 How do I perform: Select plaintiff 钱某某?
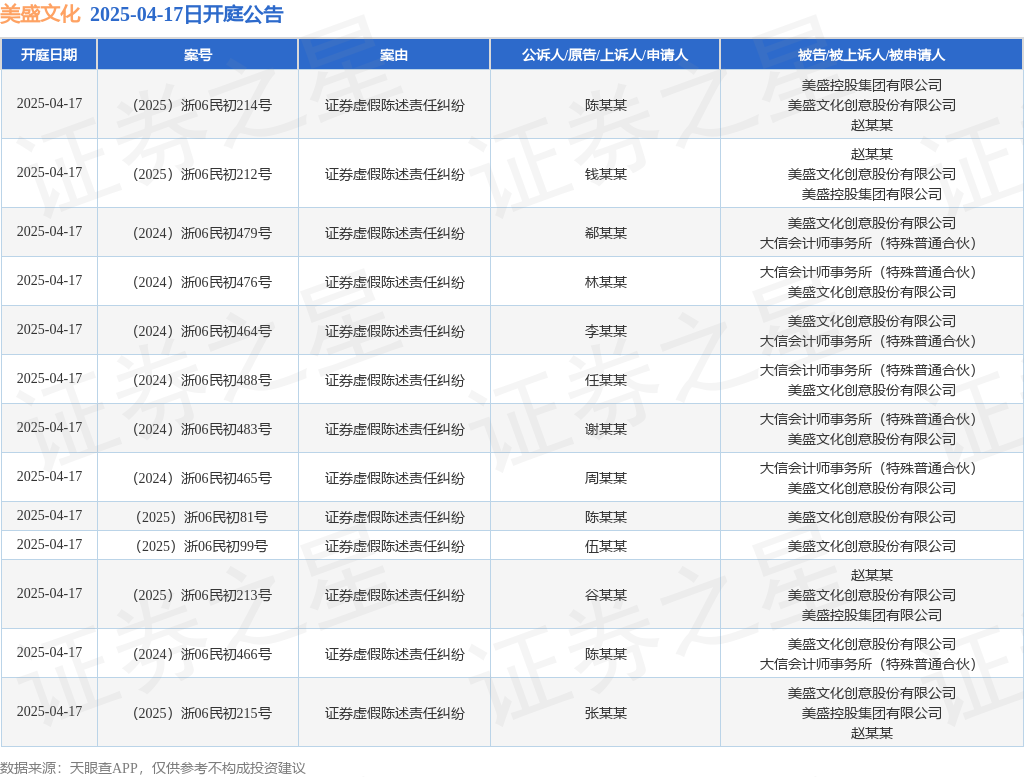click(x=605, y=174)
